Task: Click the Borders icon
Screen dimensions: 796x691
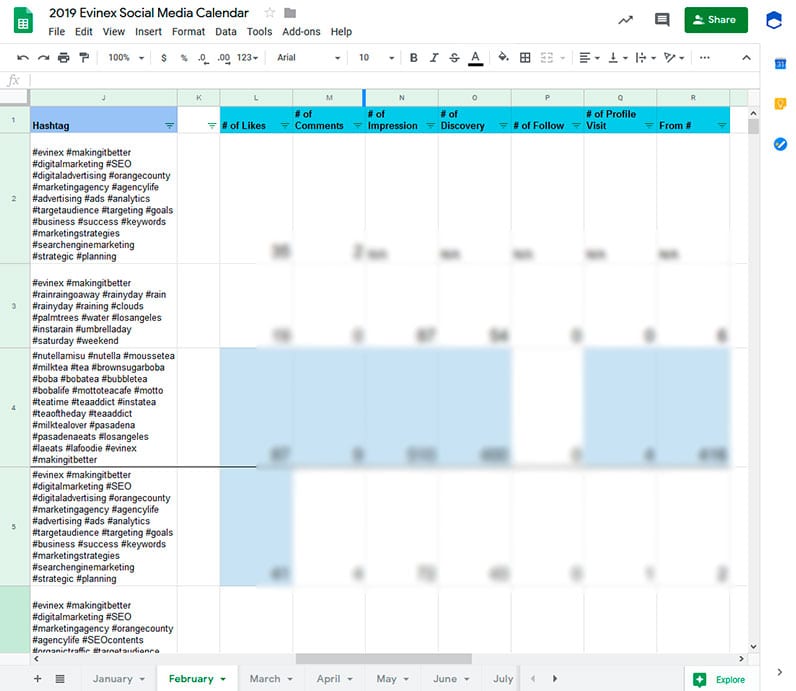Action: coord(525,58)
